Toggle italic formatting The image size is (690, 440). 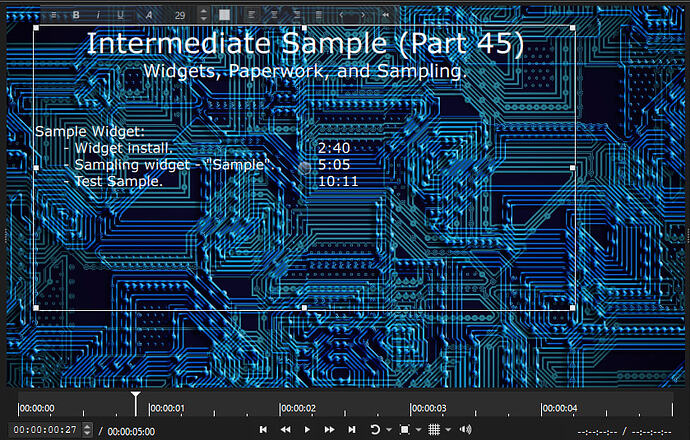point(98,15)
